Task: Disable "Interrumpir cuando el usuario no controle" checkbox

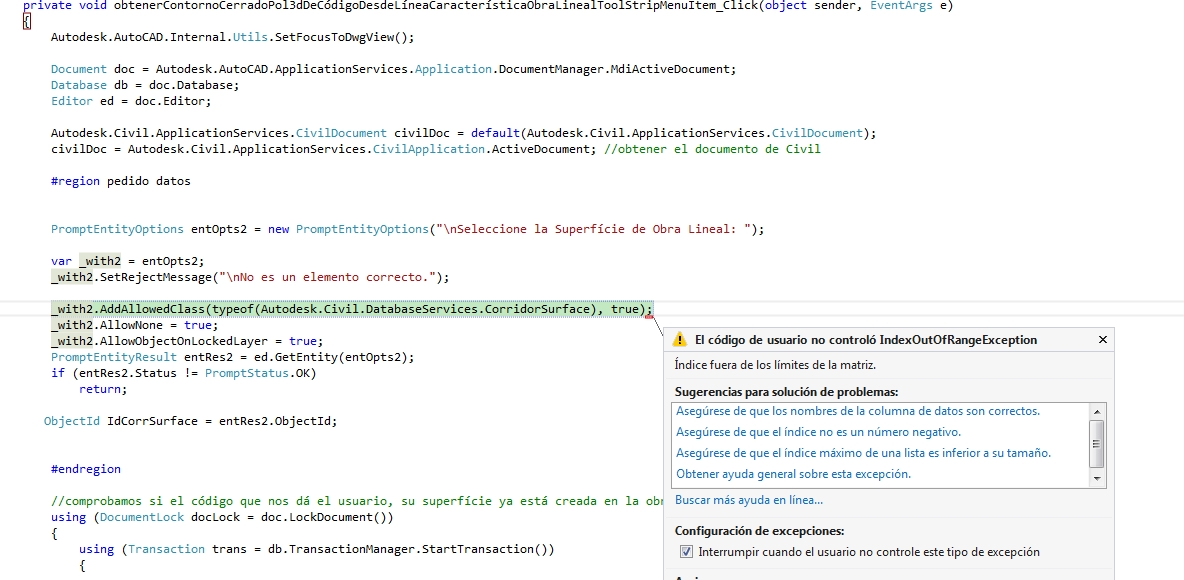Action: click(x=685, y=551)
